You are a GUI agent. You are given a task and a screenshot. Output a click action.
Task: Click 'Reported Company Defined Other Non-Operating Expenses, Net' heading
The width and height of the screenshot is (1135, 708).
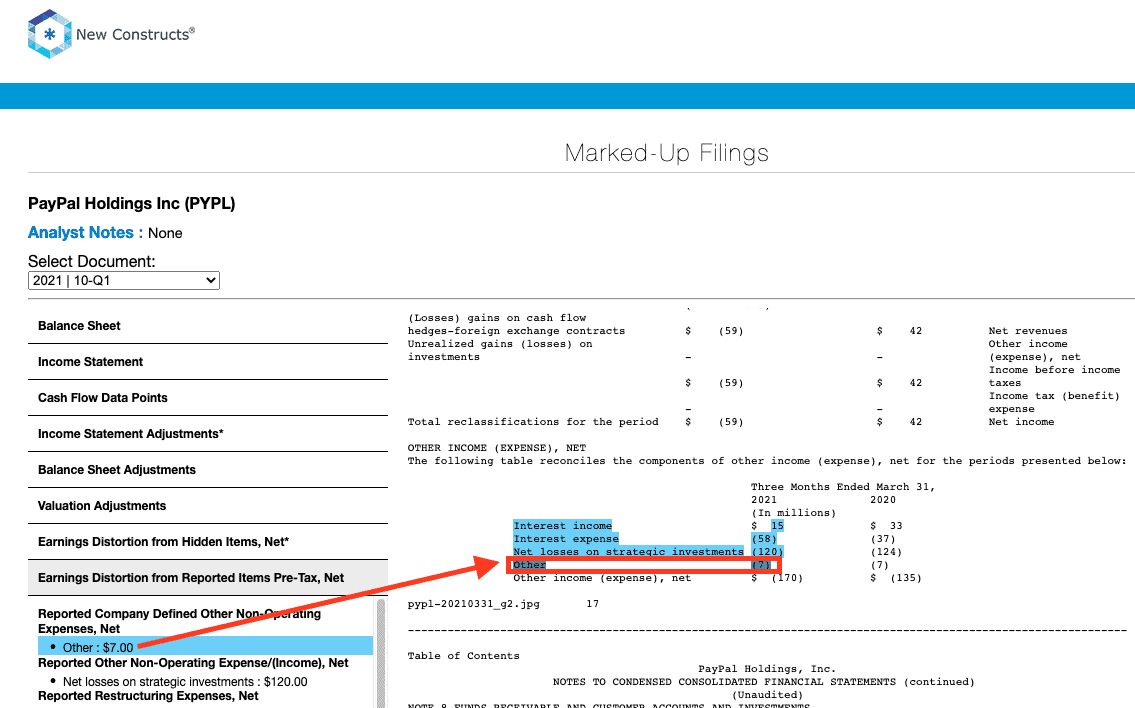tap(180, 621)
